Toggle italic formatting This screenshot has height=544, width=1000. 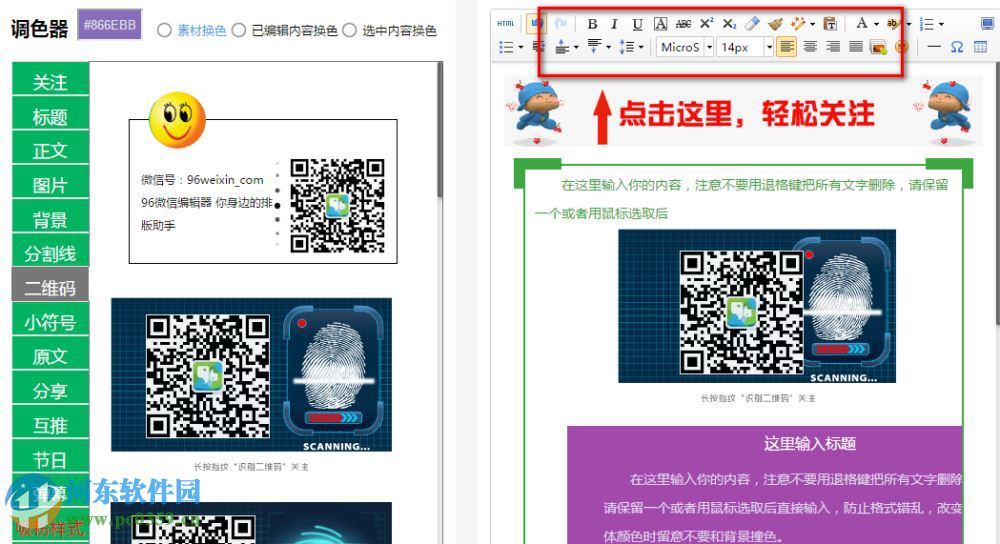pos(614,24)
